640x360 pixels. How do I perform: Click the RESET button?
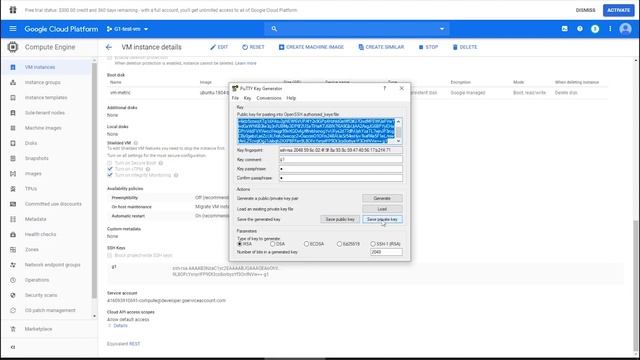pyautogui.click(x=253, y=47)
